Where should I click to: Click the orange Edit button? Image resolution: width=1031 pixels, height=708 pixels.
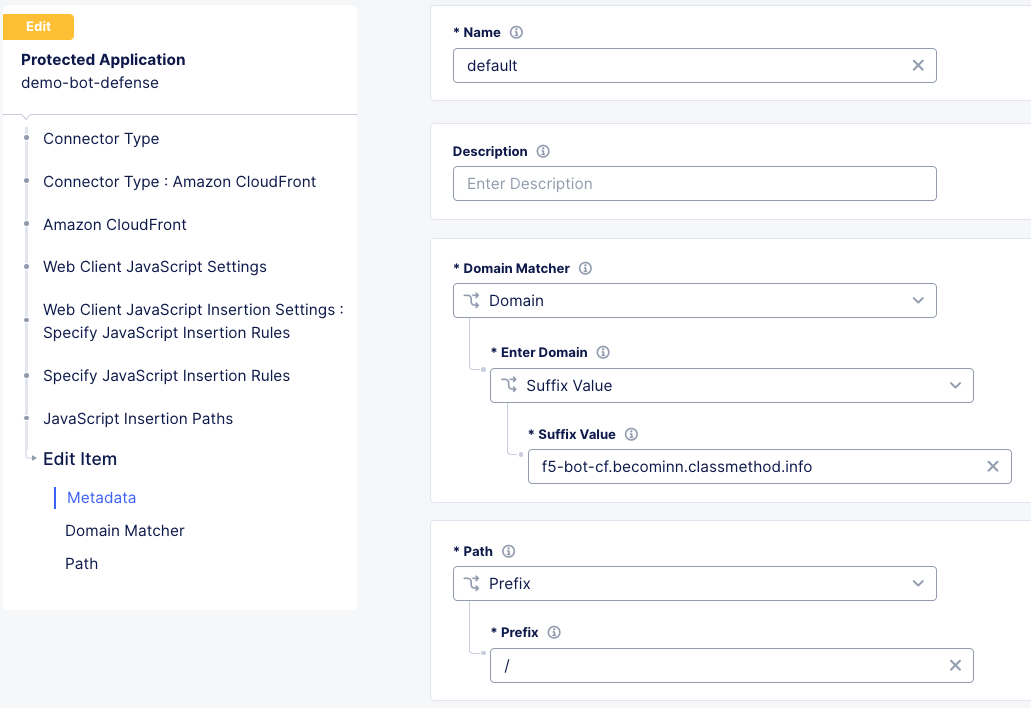[x=38, y=27]
